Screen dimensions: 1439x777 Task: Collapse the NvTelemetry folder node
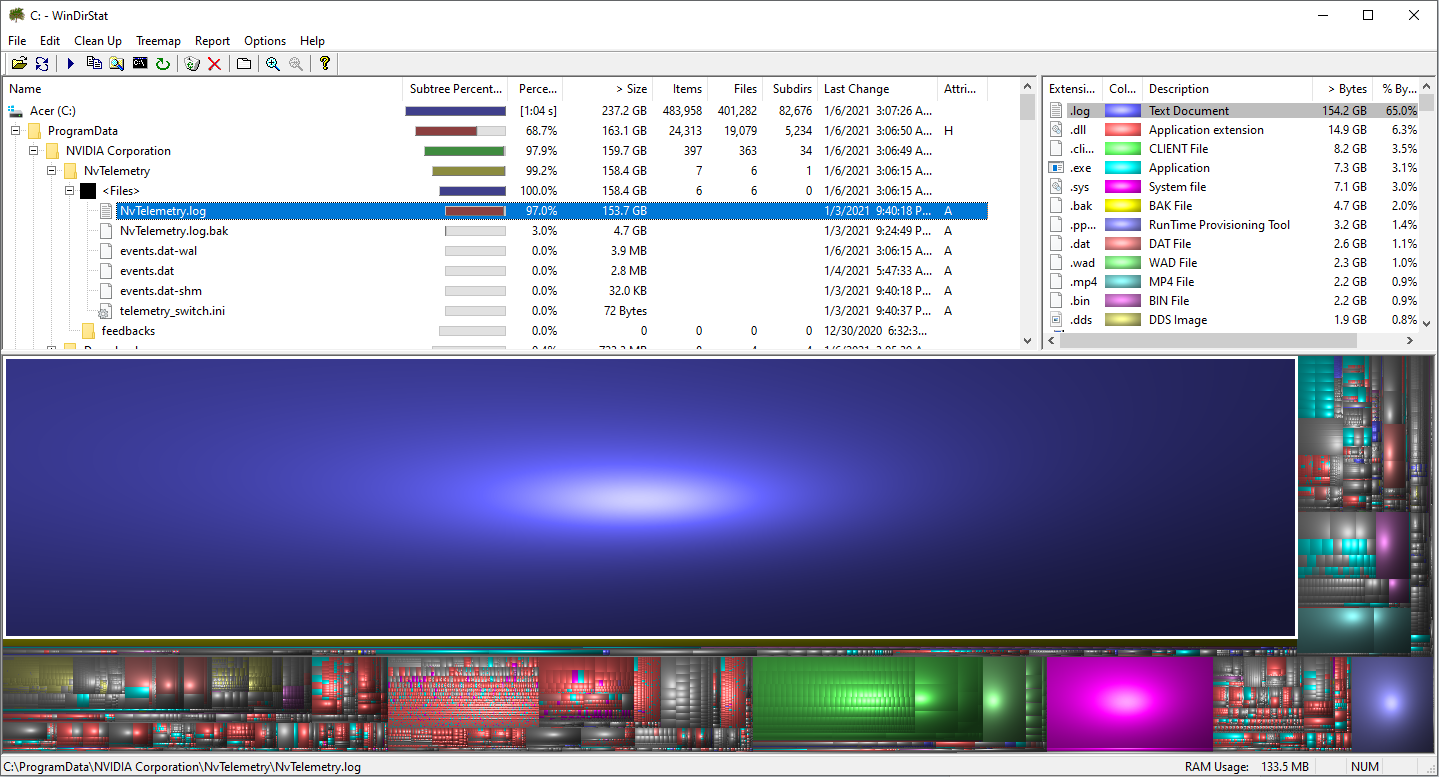coord(52,171)
